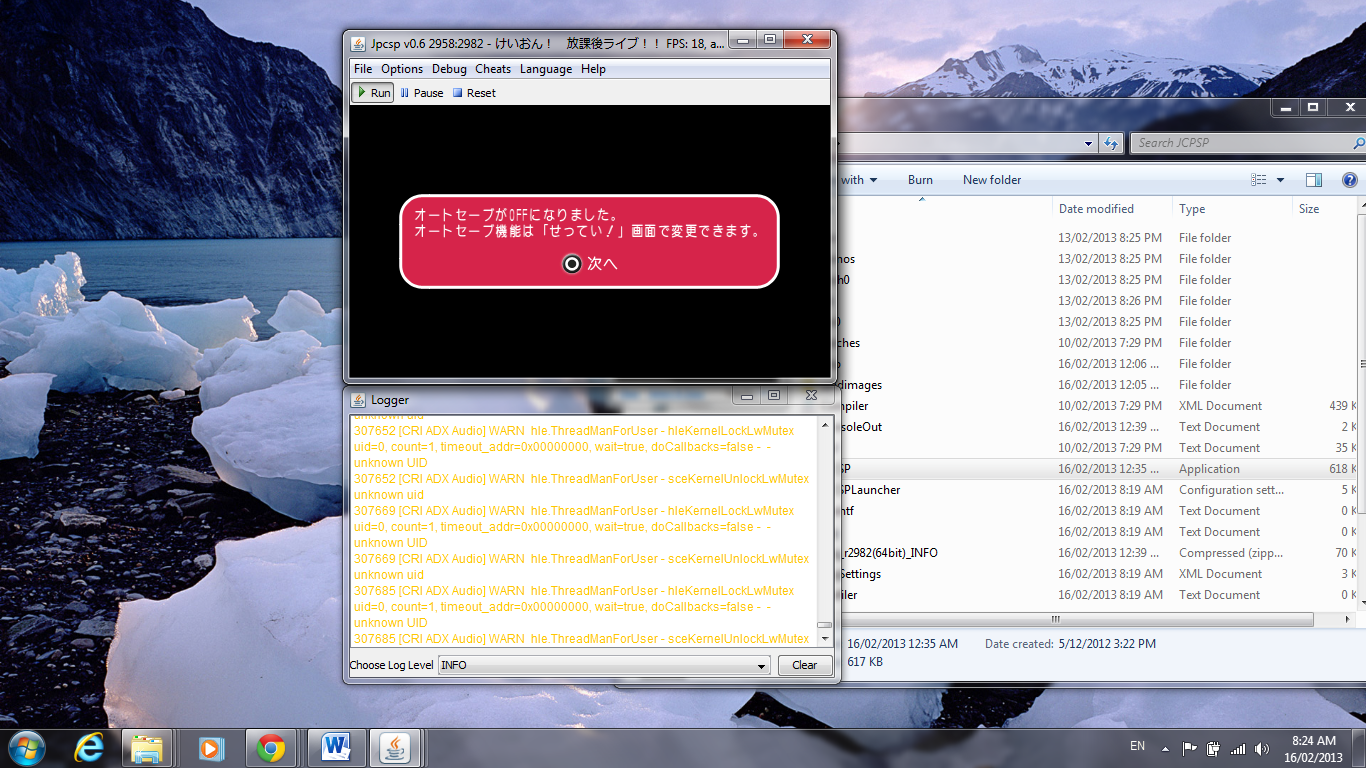The width and height of the screenshot is (1366, 768).
Task: Open the Debug menu
Action: [449, 69]
